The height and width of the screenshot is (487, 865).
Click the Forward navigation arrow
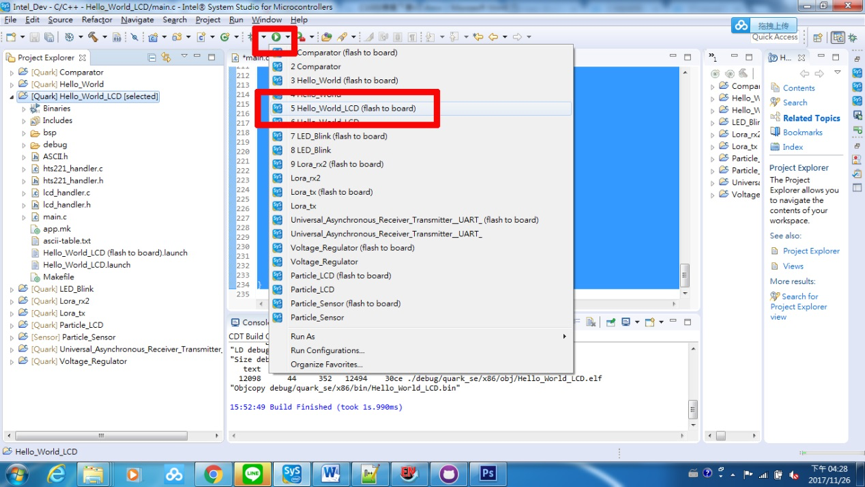coord(517,37)
